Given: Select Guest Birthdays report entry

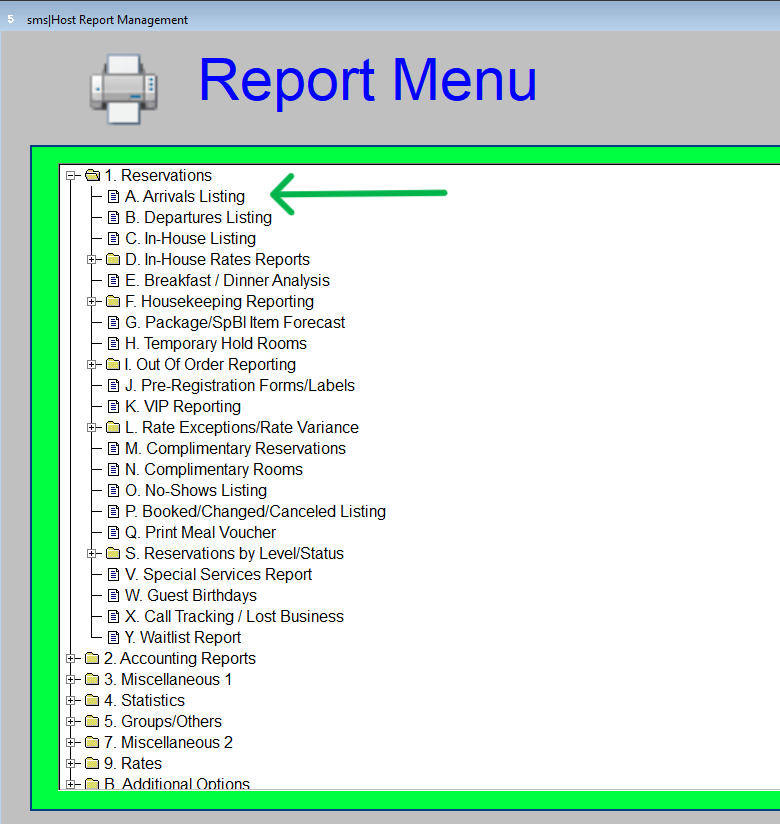Looking at the screenshot, I should click(191, 596).
